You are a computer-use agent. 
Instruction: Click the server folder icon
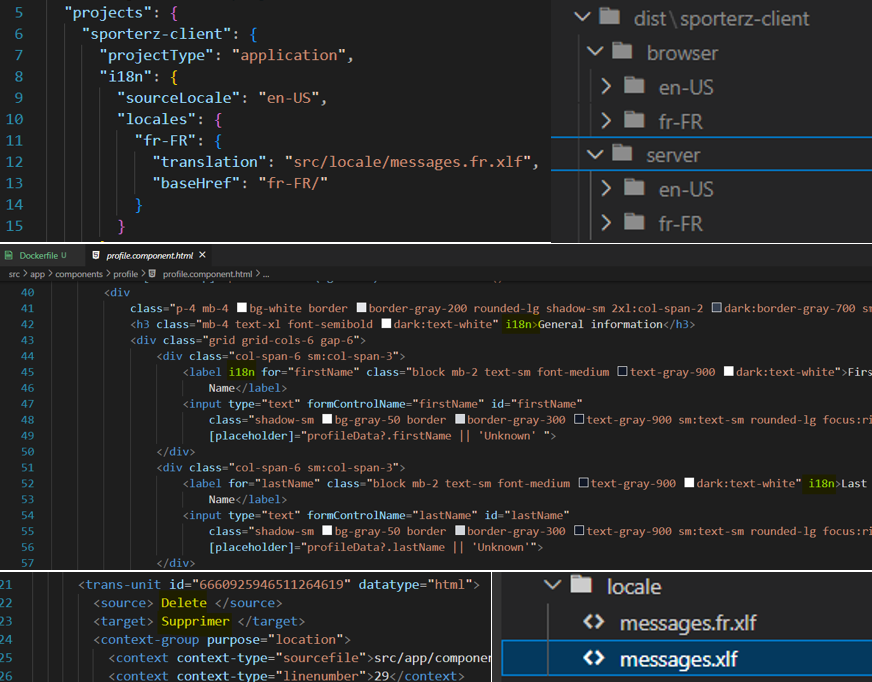pos(622,152)
